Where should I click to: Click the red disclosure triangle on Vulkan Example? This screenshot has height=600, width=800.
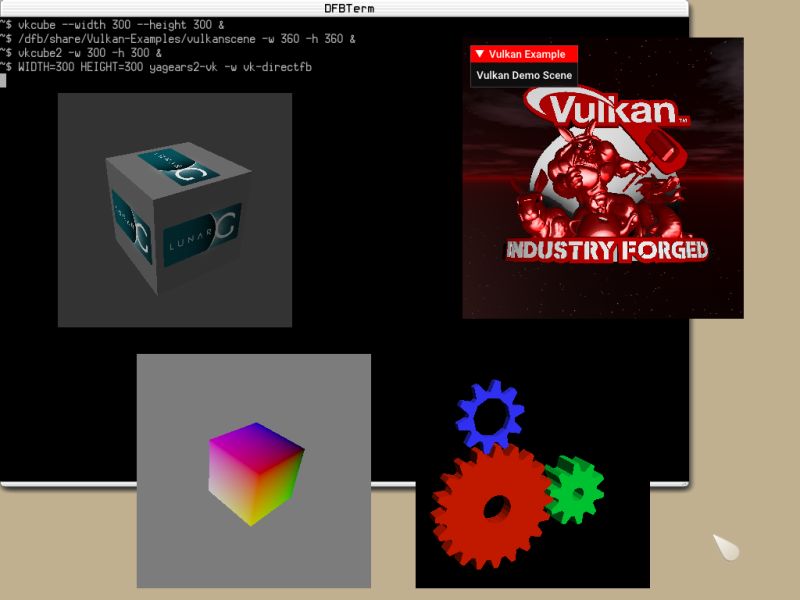(x=480, y=54)
